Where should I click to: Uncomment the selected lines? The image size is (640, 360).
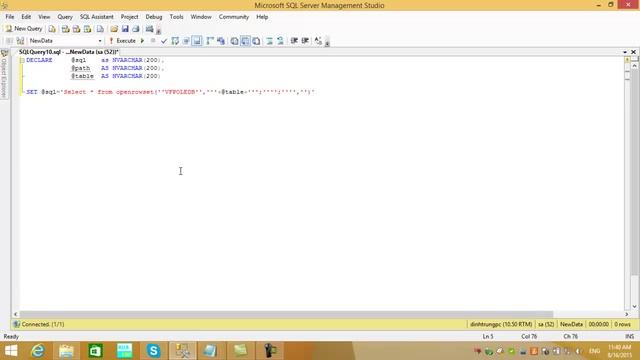click(x=280, y=41)
